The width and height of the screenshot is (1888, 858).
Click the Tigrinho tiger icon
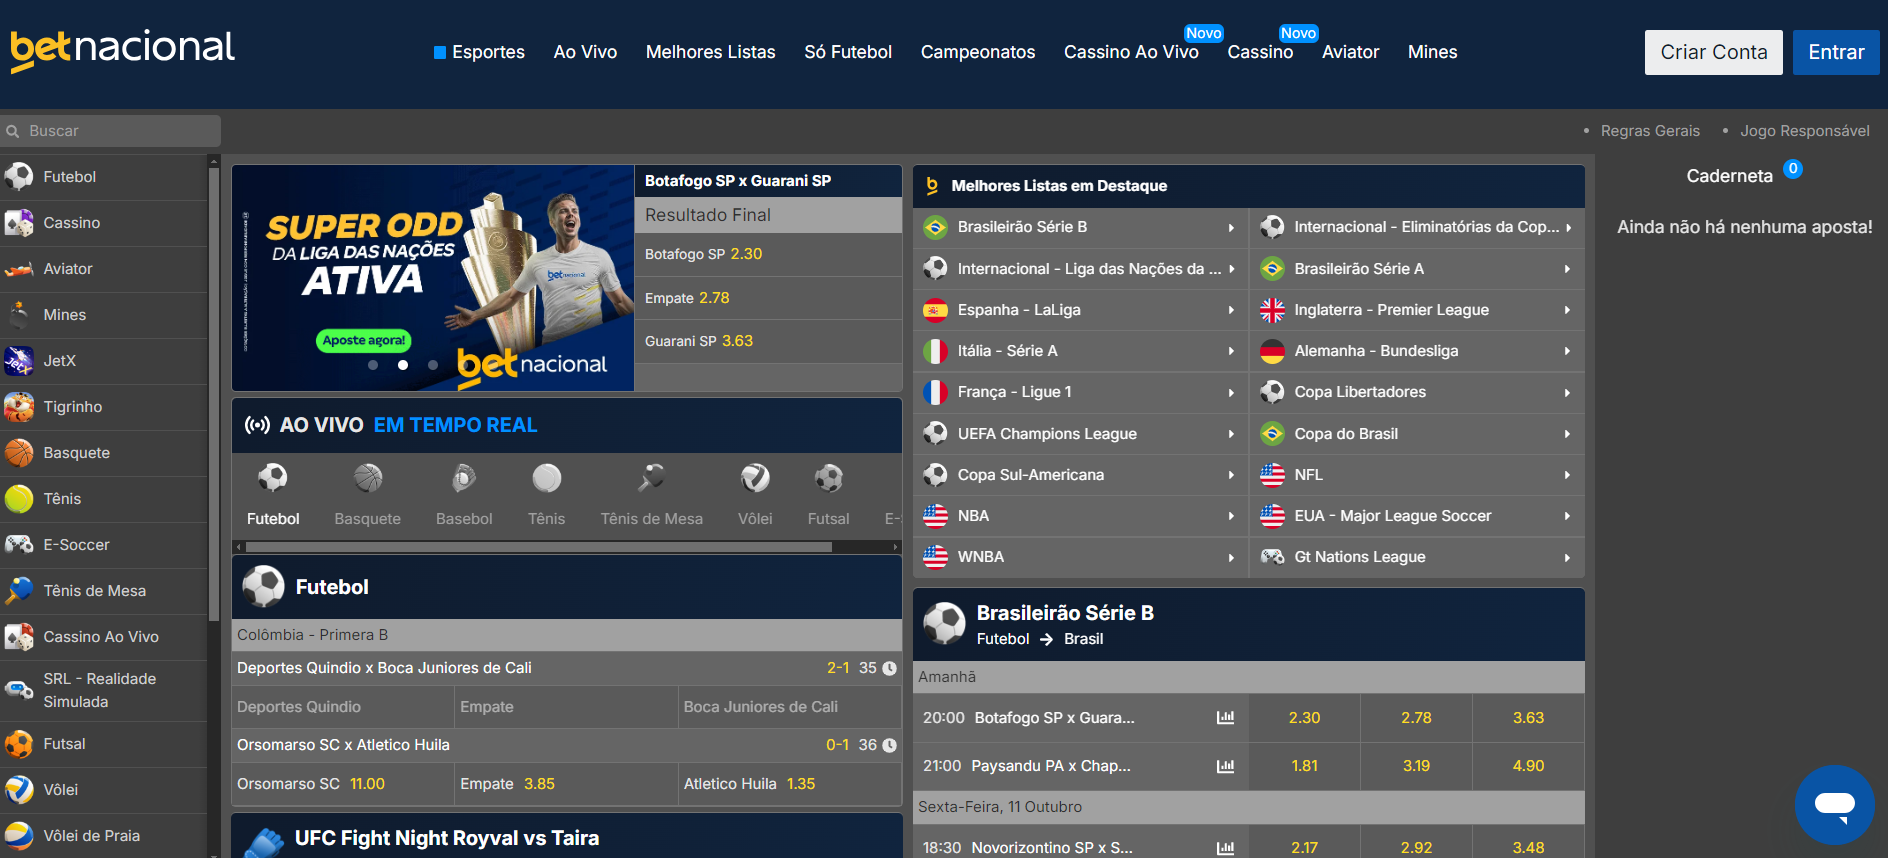(x=19, y=407)
